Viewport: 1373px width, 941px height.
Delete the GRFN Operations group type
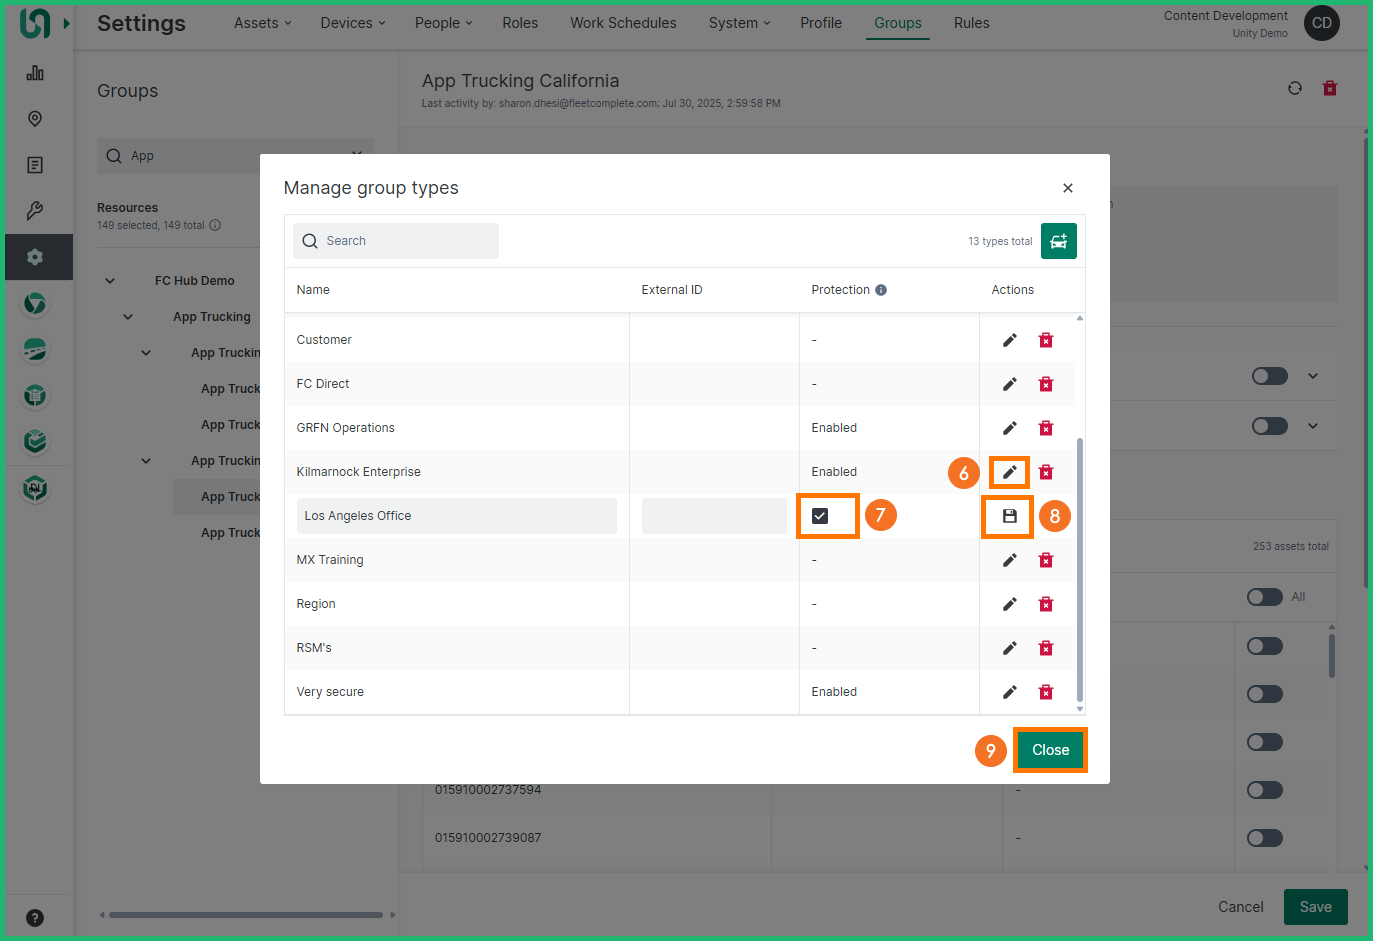pos(1045,428)
